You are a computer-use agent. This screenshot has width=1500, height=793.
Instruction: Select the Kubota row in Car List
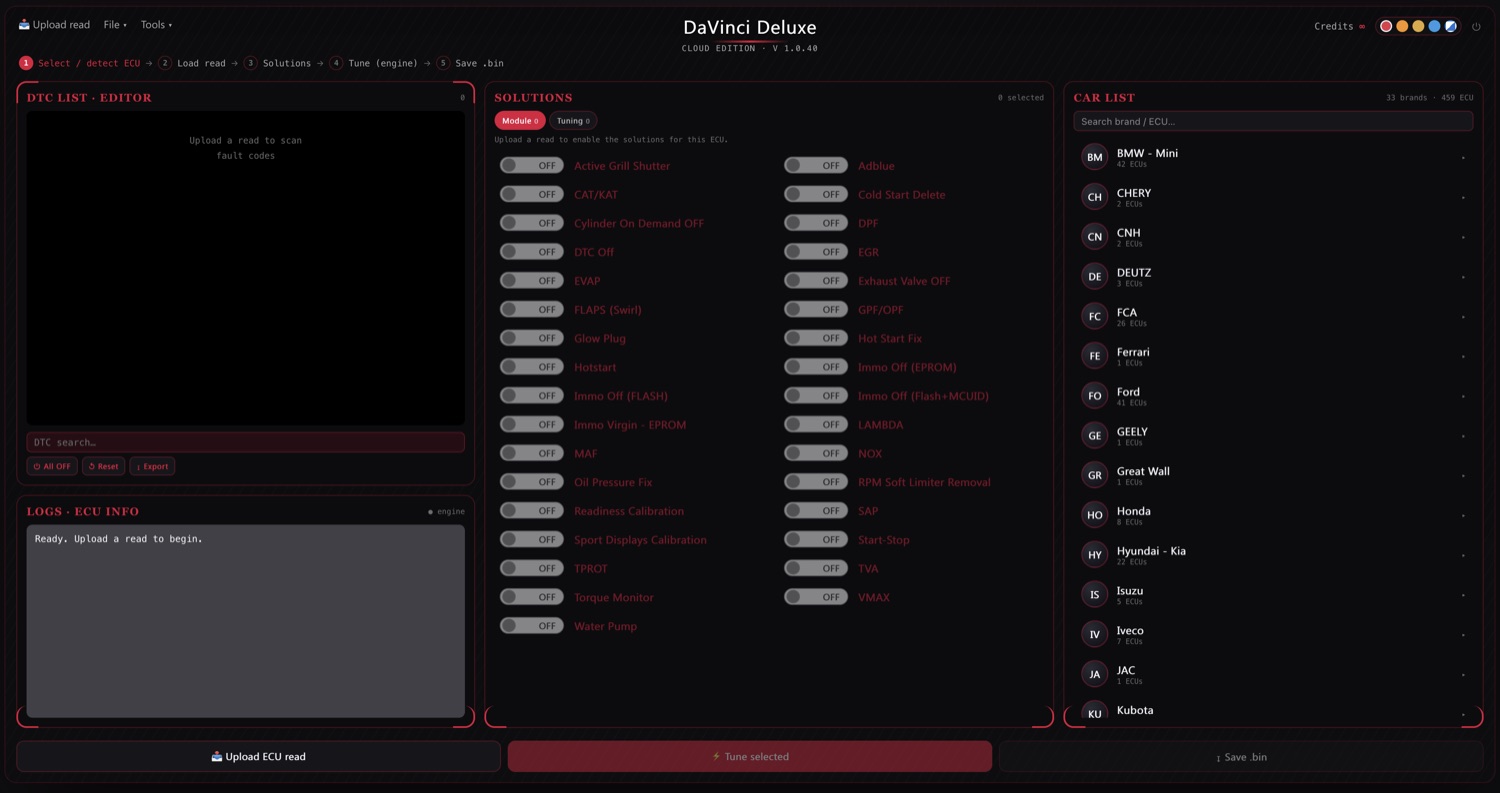click(1273, 711)
